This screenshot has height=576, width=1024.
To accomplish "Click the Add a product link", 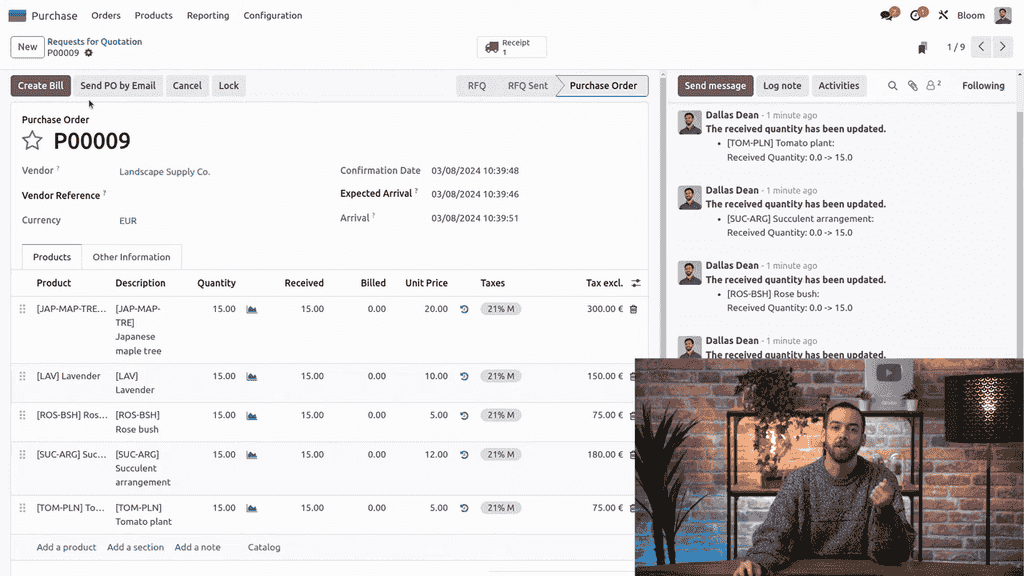I will tap(66, 547).
